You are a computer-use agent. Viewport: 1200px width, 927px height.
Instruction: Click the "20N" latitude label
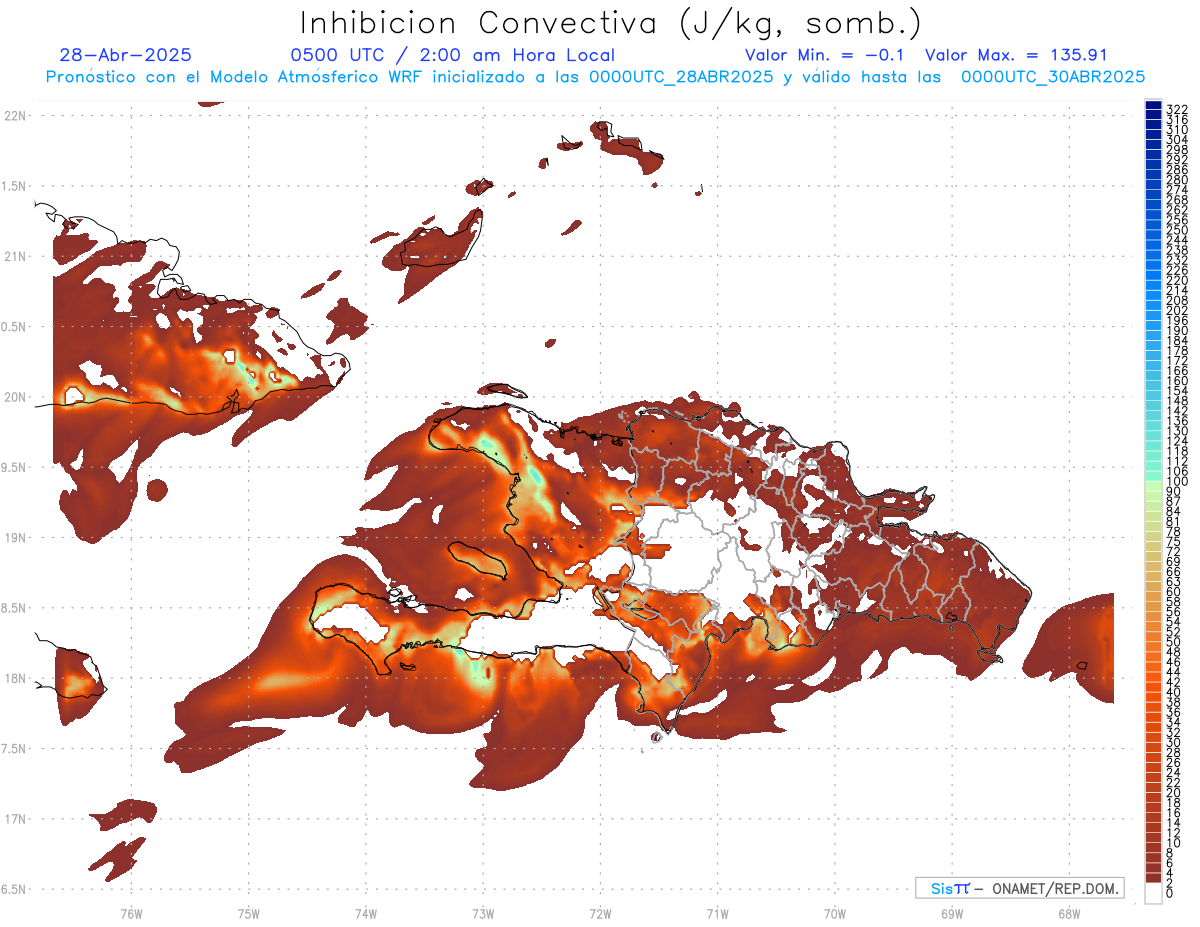(x=15, y=397)
